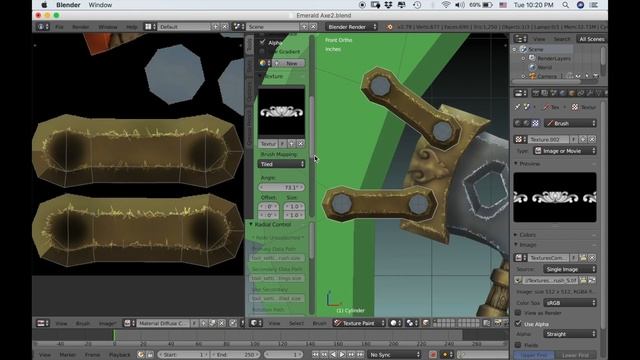640x360 pixels.
Task: Click the brush texture thumbnail in tool shelf
Action: click(x=281, y=112)
